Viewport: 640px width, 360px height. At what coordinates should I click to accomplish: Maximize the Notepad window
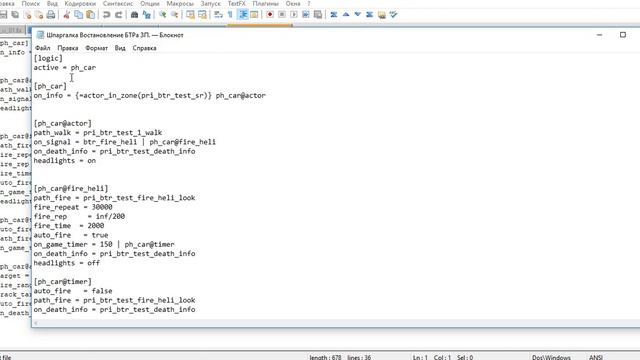click(623, 35)
